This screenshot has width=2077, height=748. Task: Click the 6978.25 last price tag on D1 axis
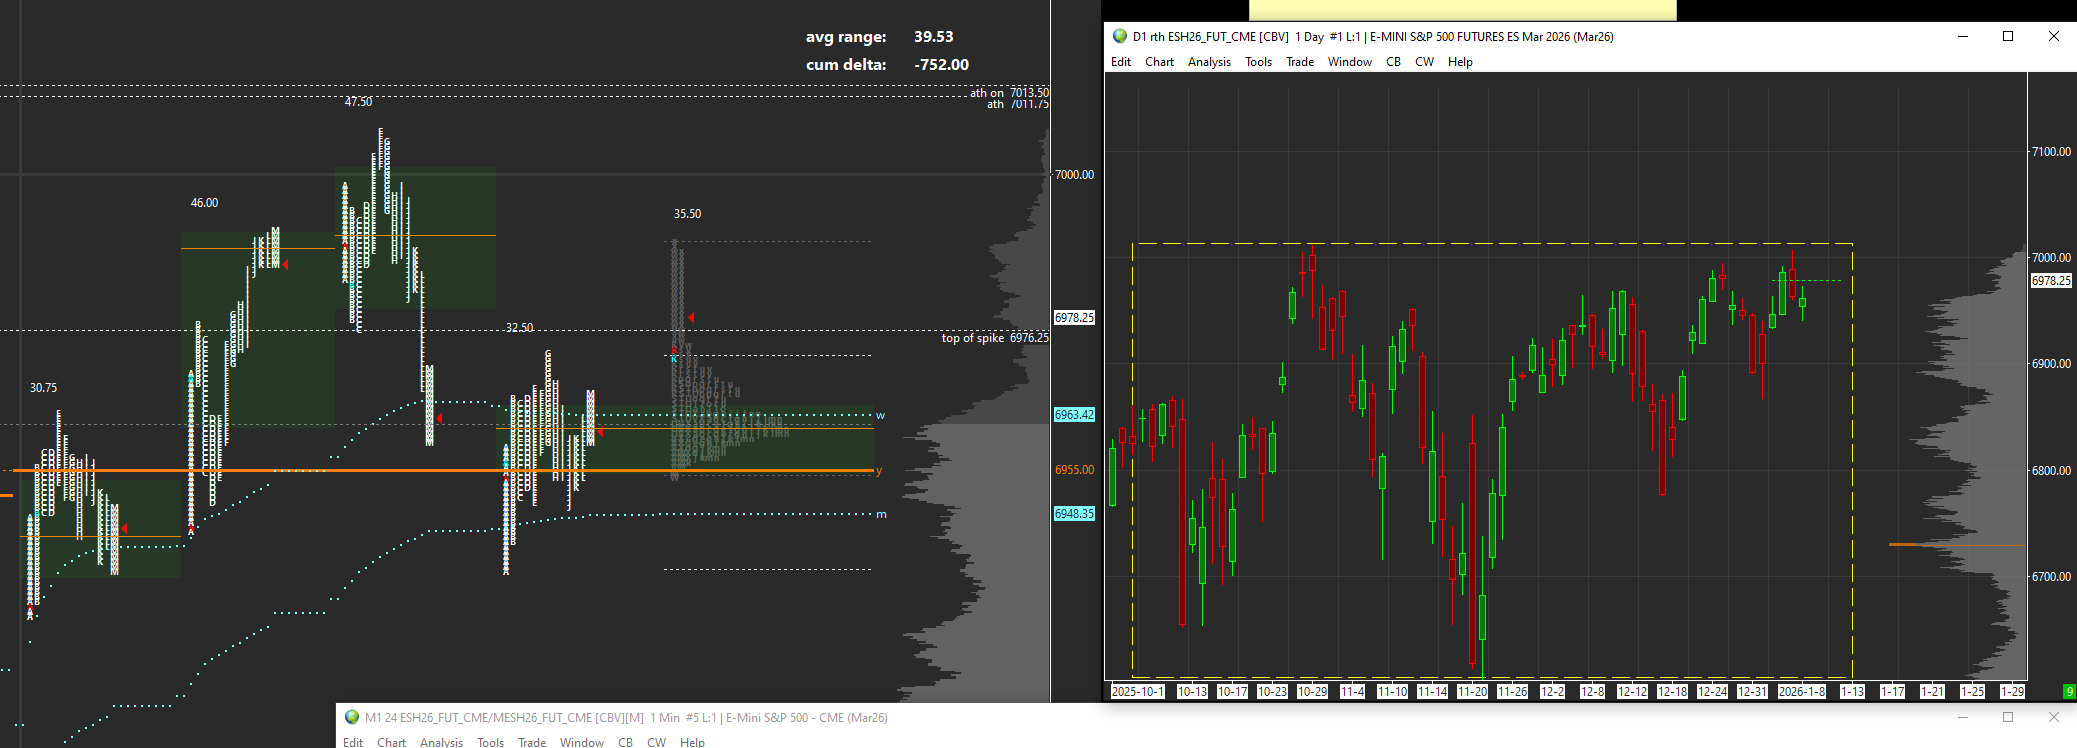tap(2051, 281)
